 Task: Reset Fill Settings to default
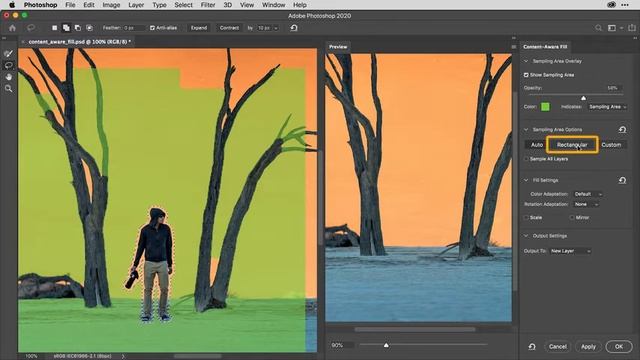pos(622,180)
